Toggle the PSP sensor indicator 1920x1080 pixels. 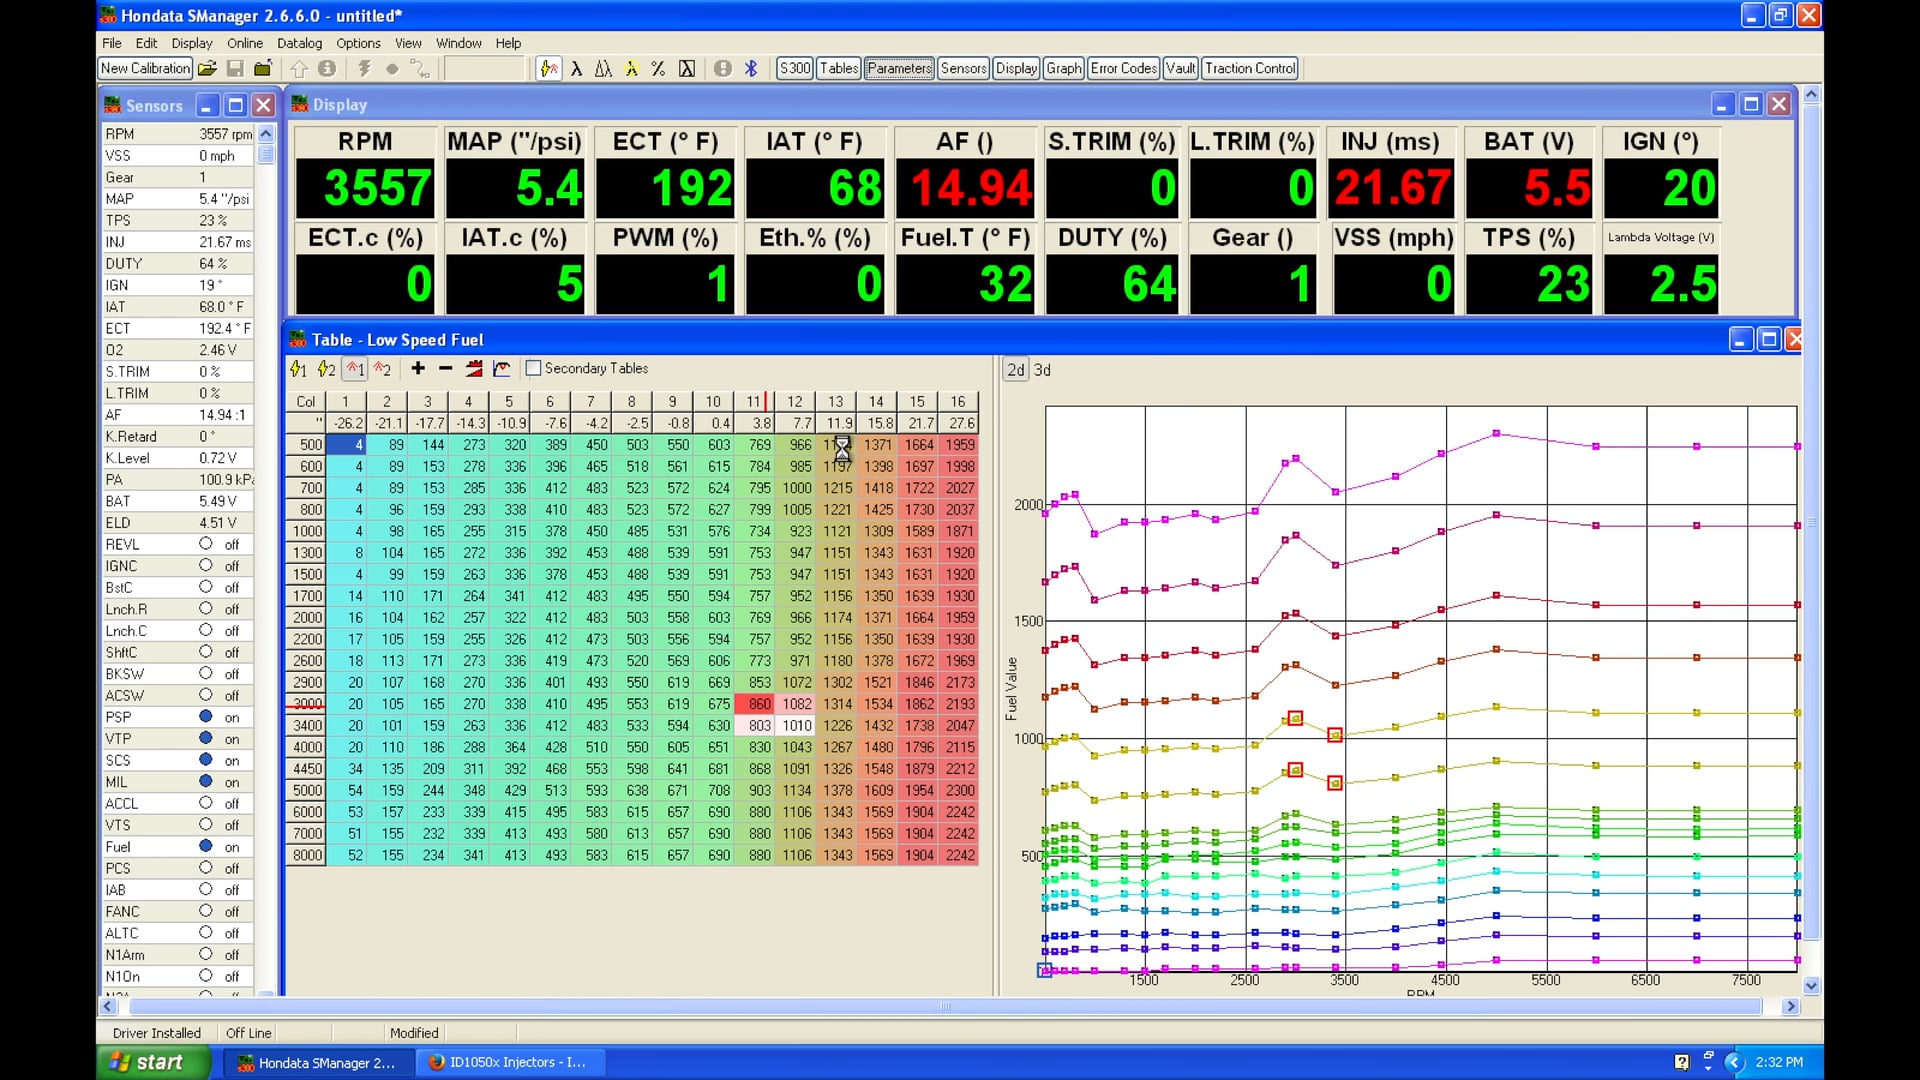click(205, 717)
